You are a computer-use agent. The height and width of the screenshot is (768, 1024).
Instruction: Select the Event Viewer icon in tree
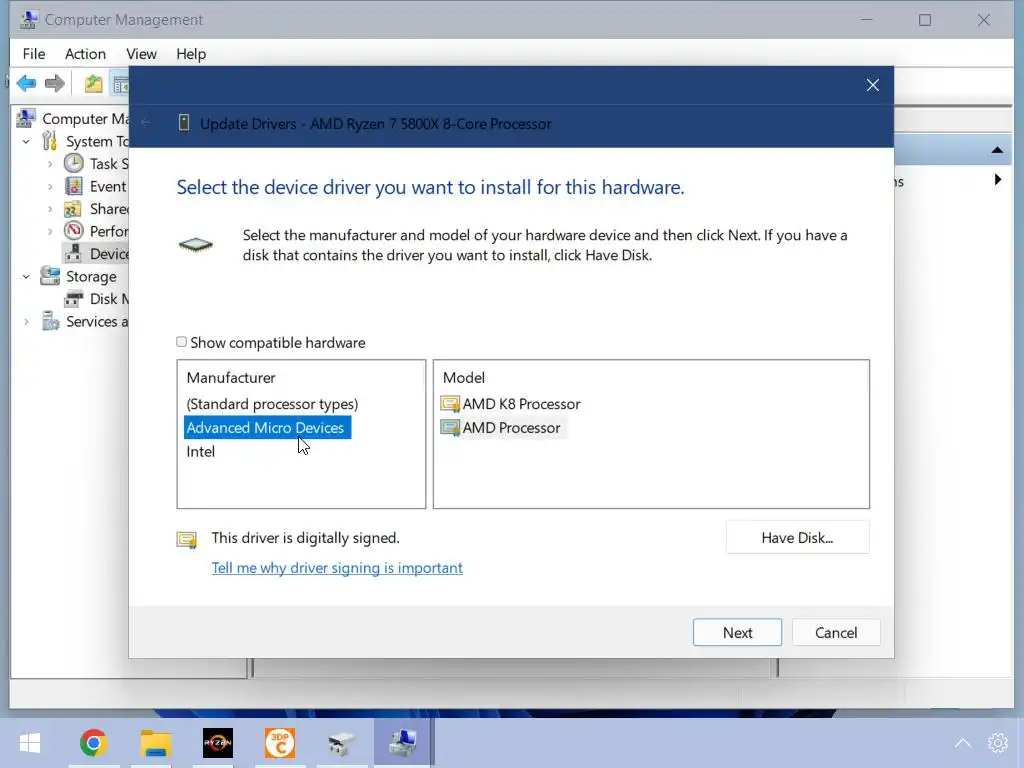point(74,186)
